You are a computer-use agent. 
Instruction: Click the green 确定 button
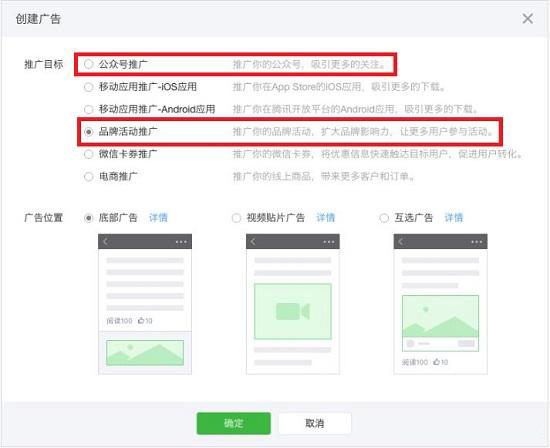[234, 423]
